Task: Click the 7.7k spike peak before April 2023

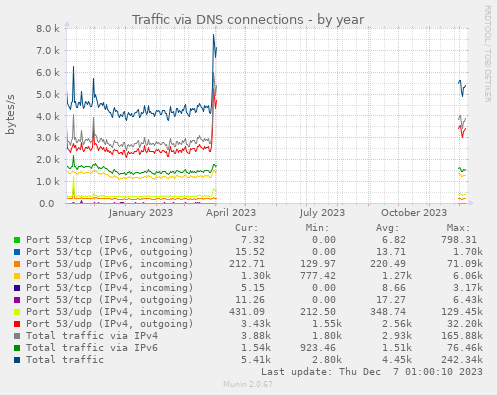Action: click(214, 35)
